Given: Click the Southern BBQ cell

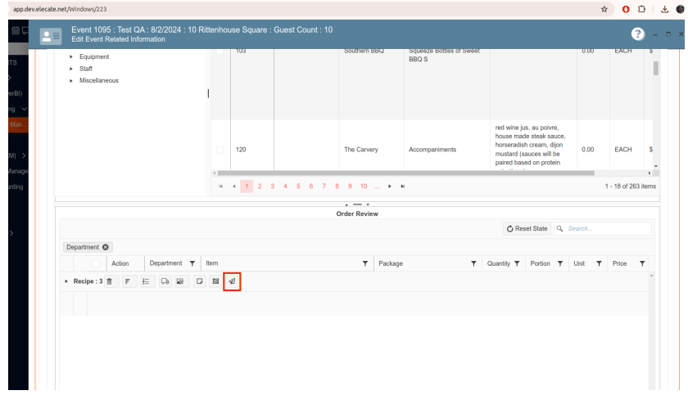Looking at the screenshot, I should click(364, 51).
